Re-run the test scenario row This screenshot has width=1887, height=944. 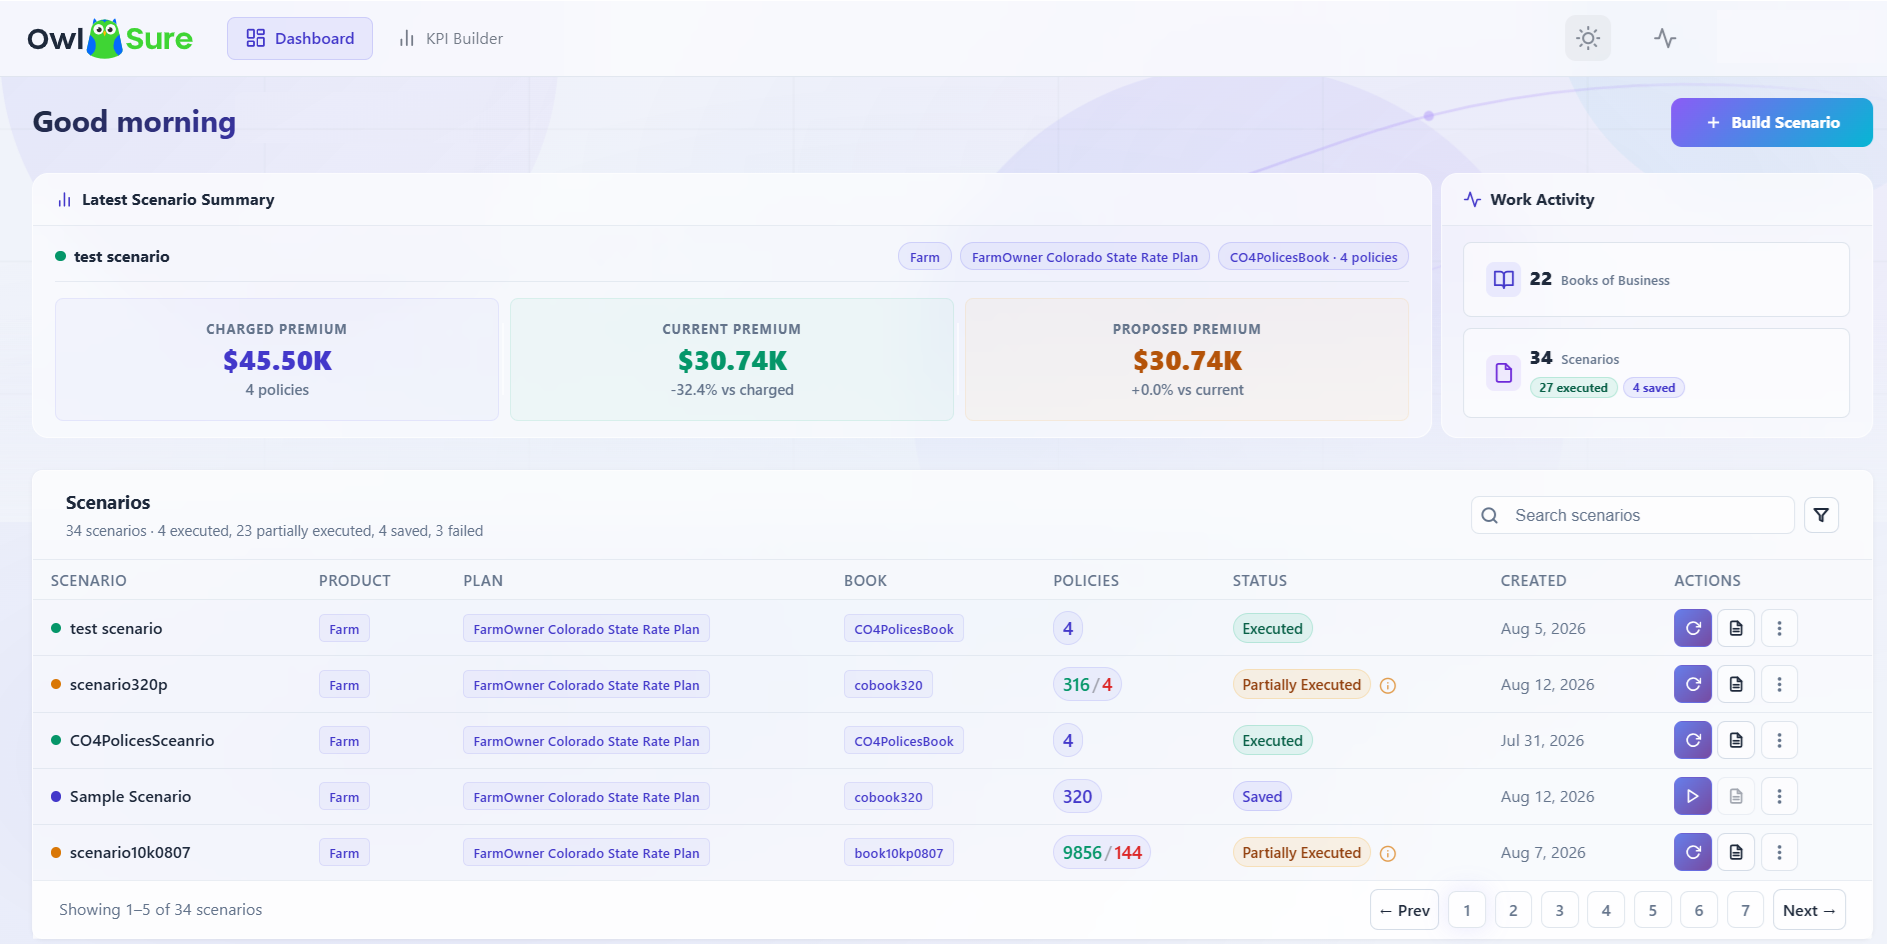pyautogui.click(x=1693, y=628)
